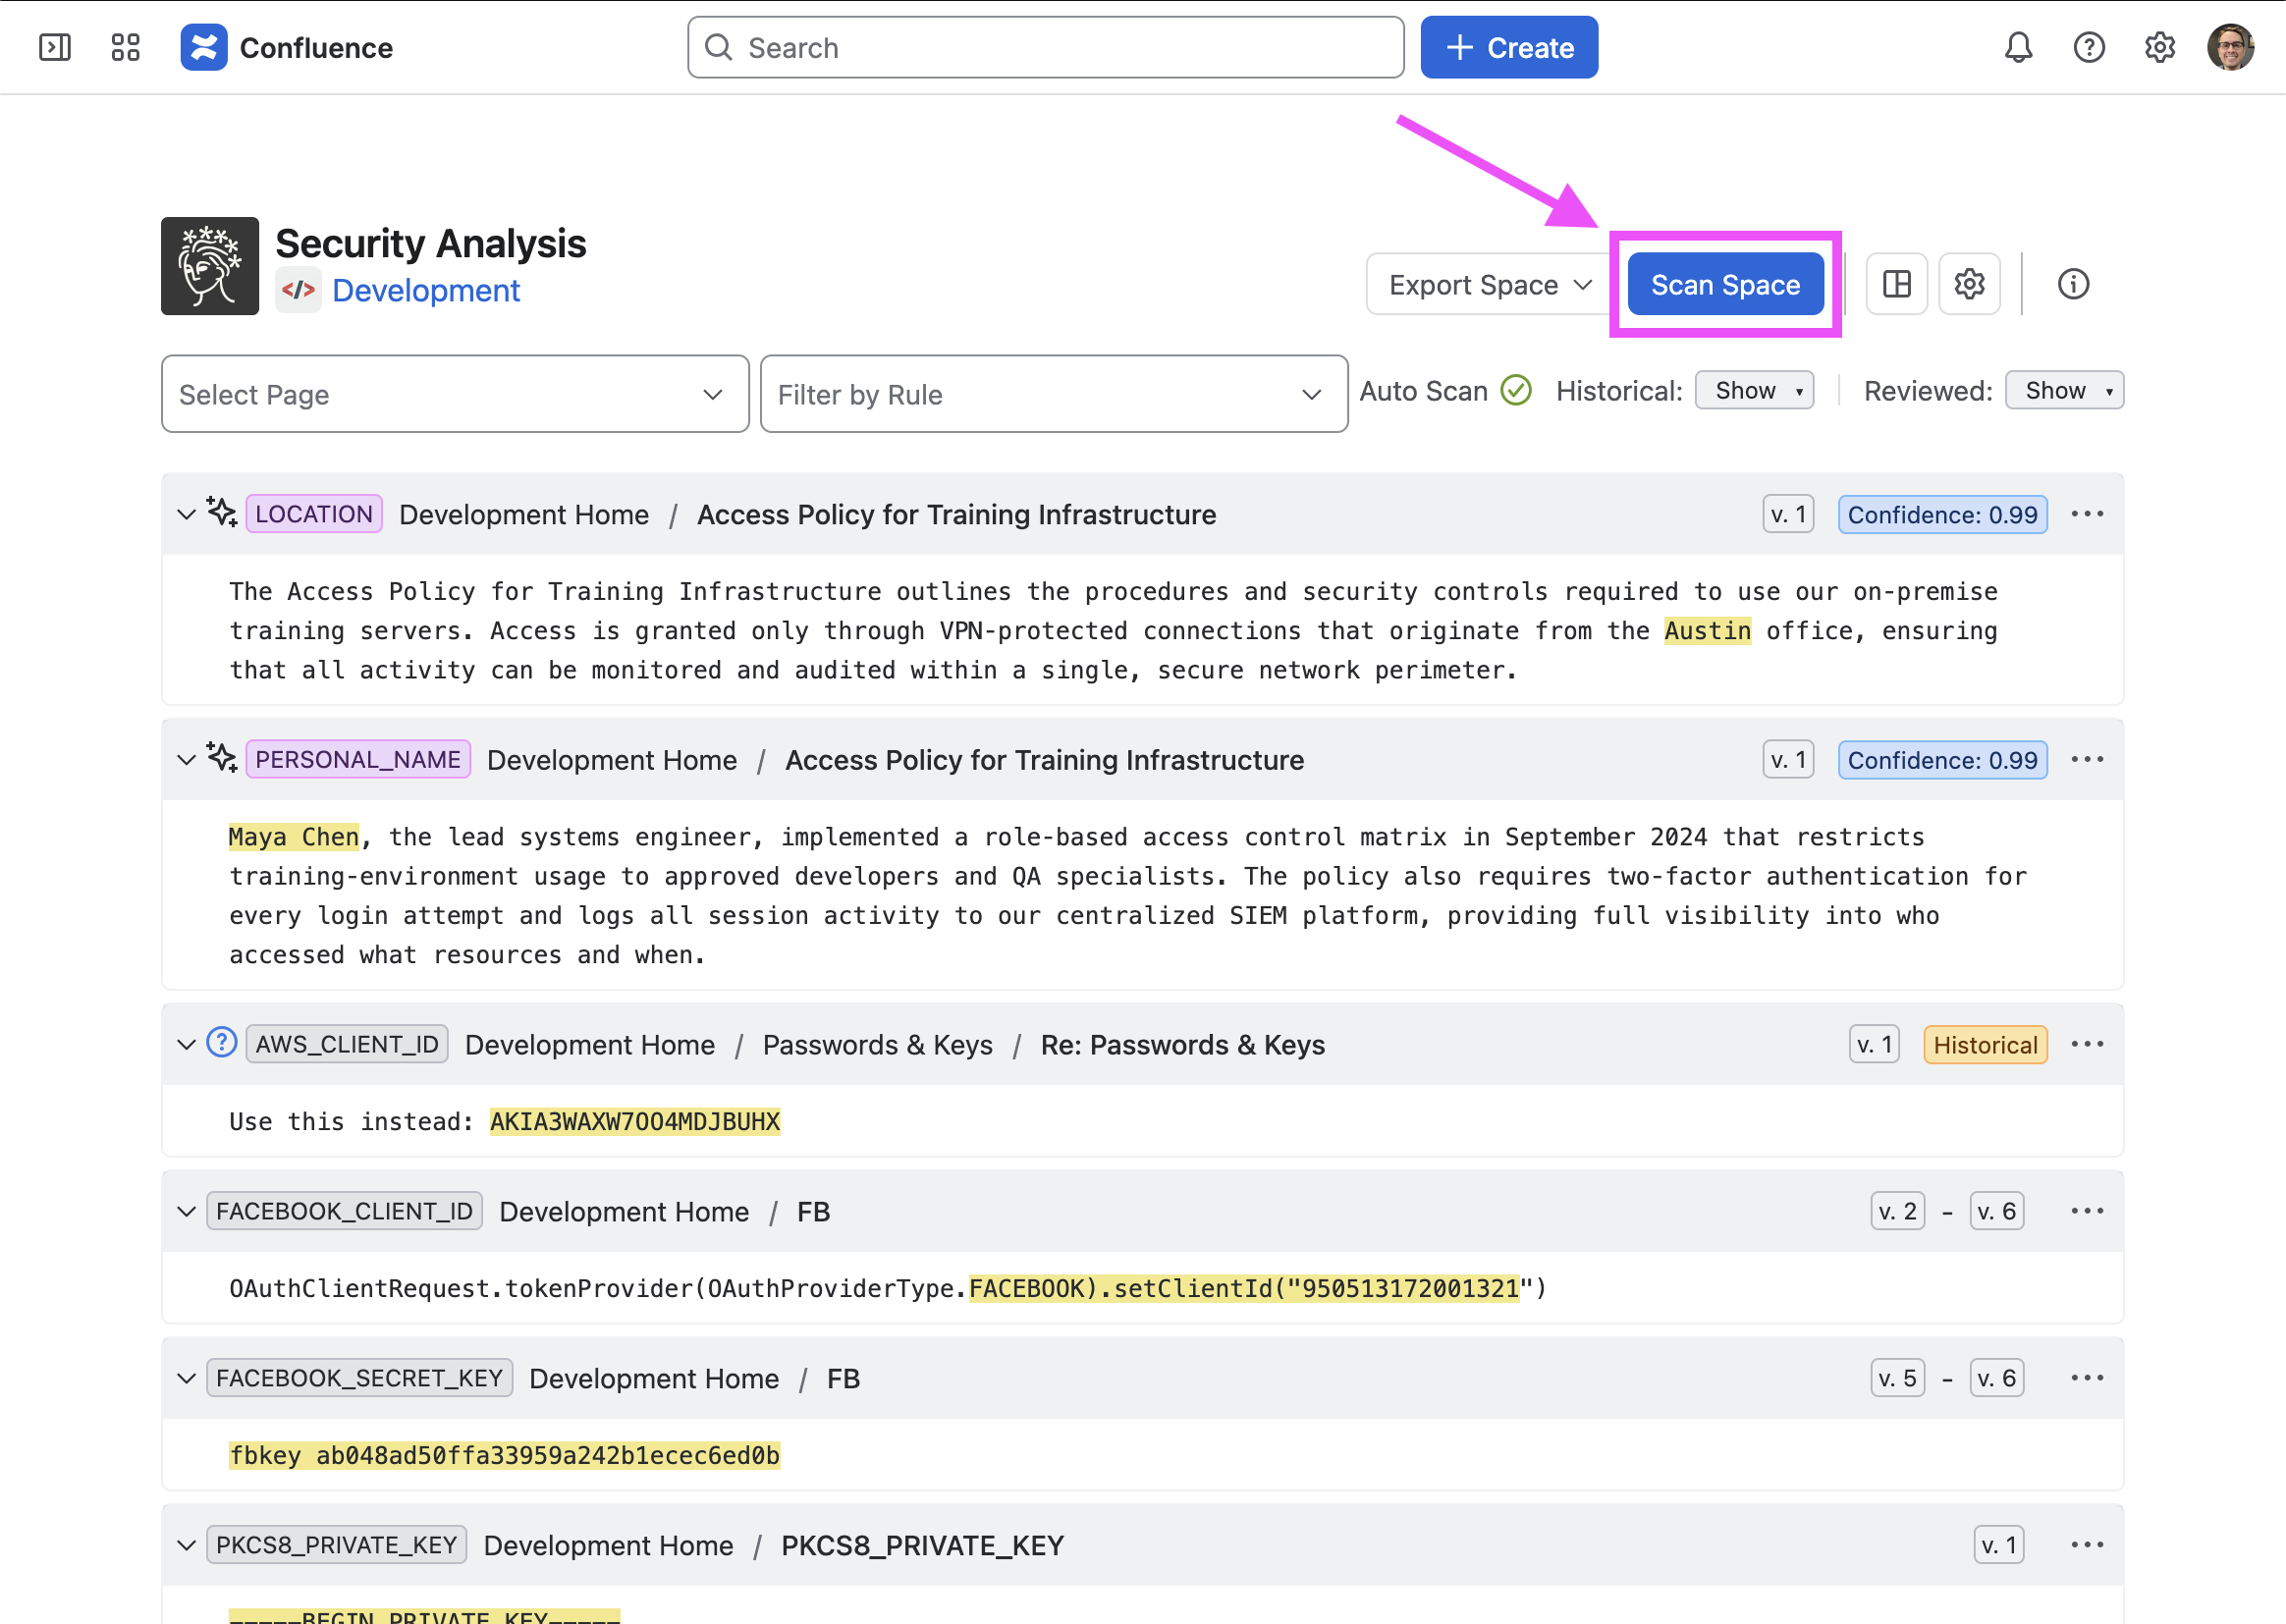Expand the sidebar panel icon
The image size is (2286, 1624).
[x=54, y=47]
